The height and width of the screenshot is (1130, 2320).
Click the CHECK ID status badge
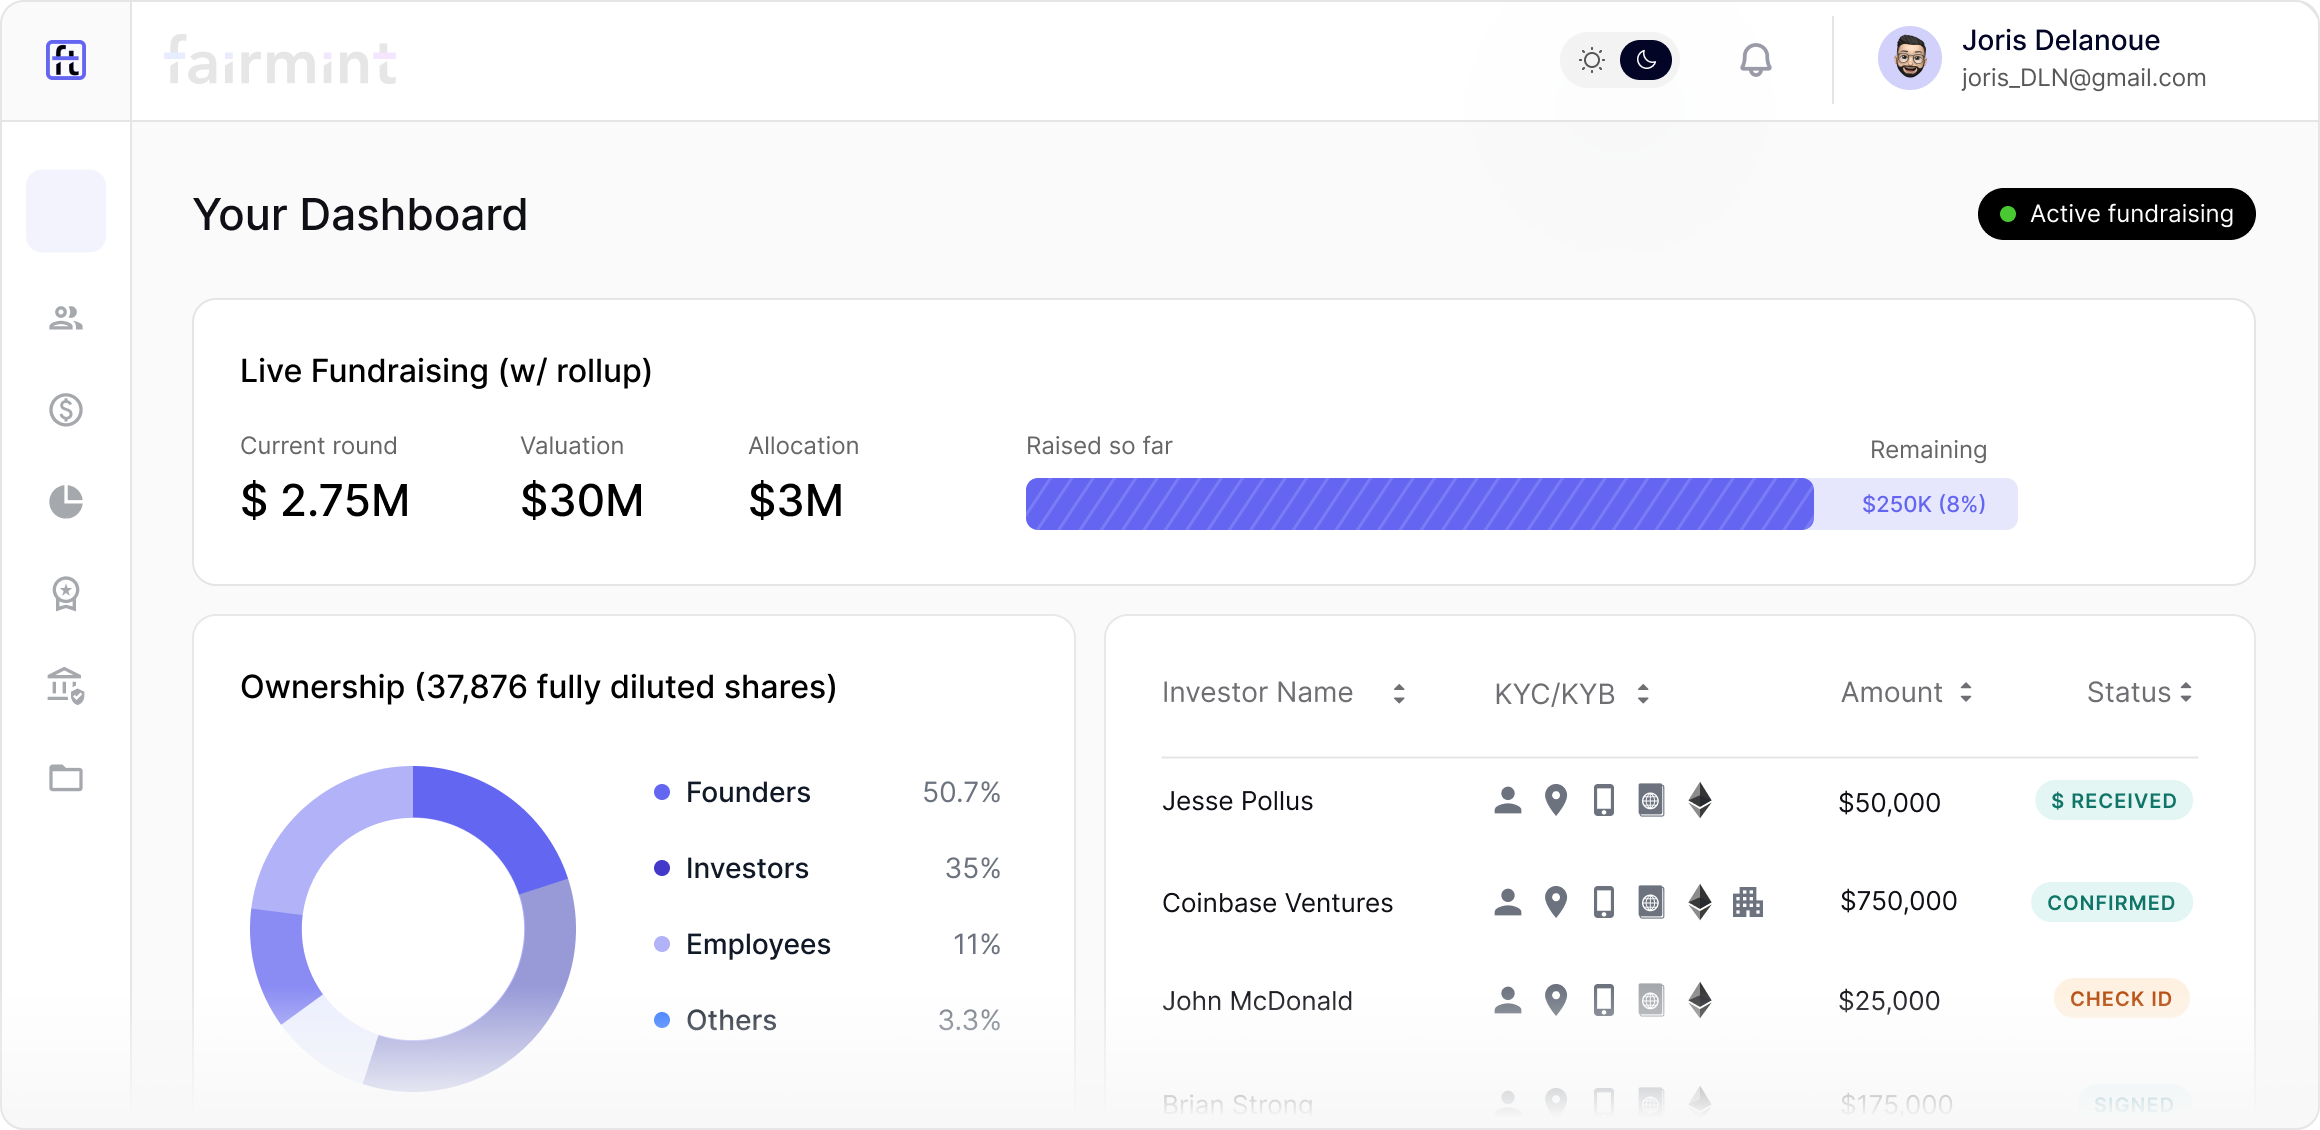point(2120,999)
